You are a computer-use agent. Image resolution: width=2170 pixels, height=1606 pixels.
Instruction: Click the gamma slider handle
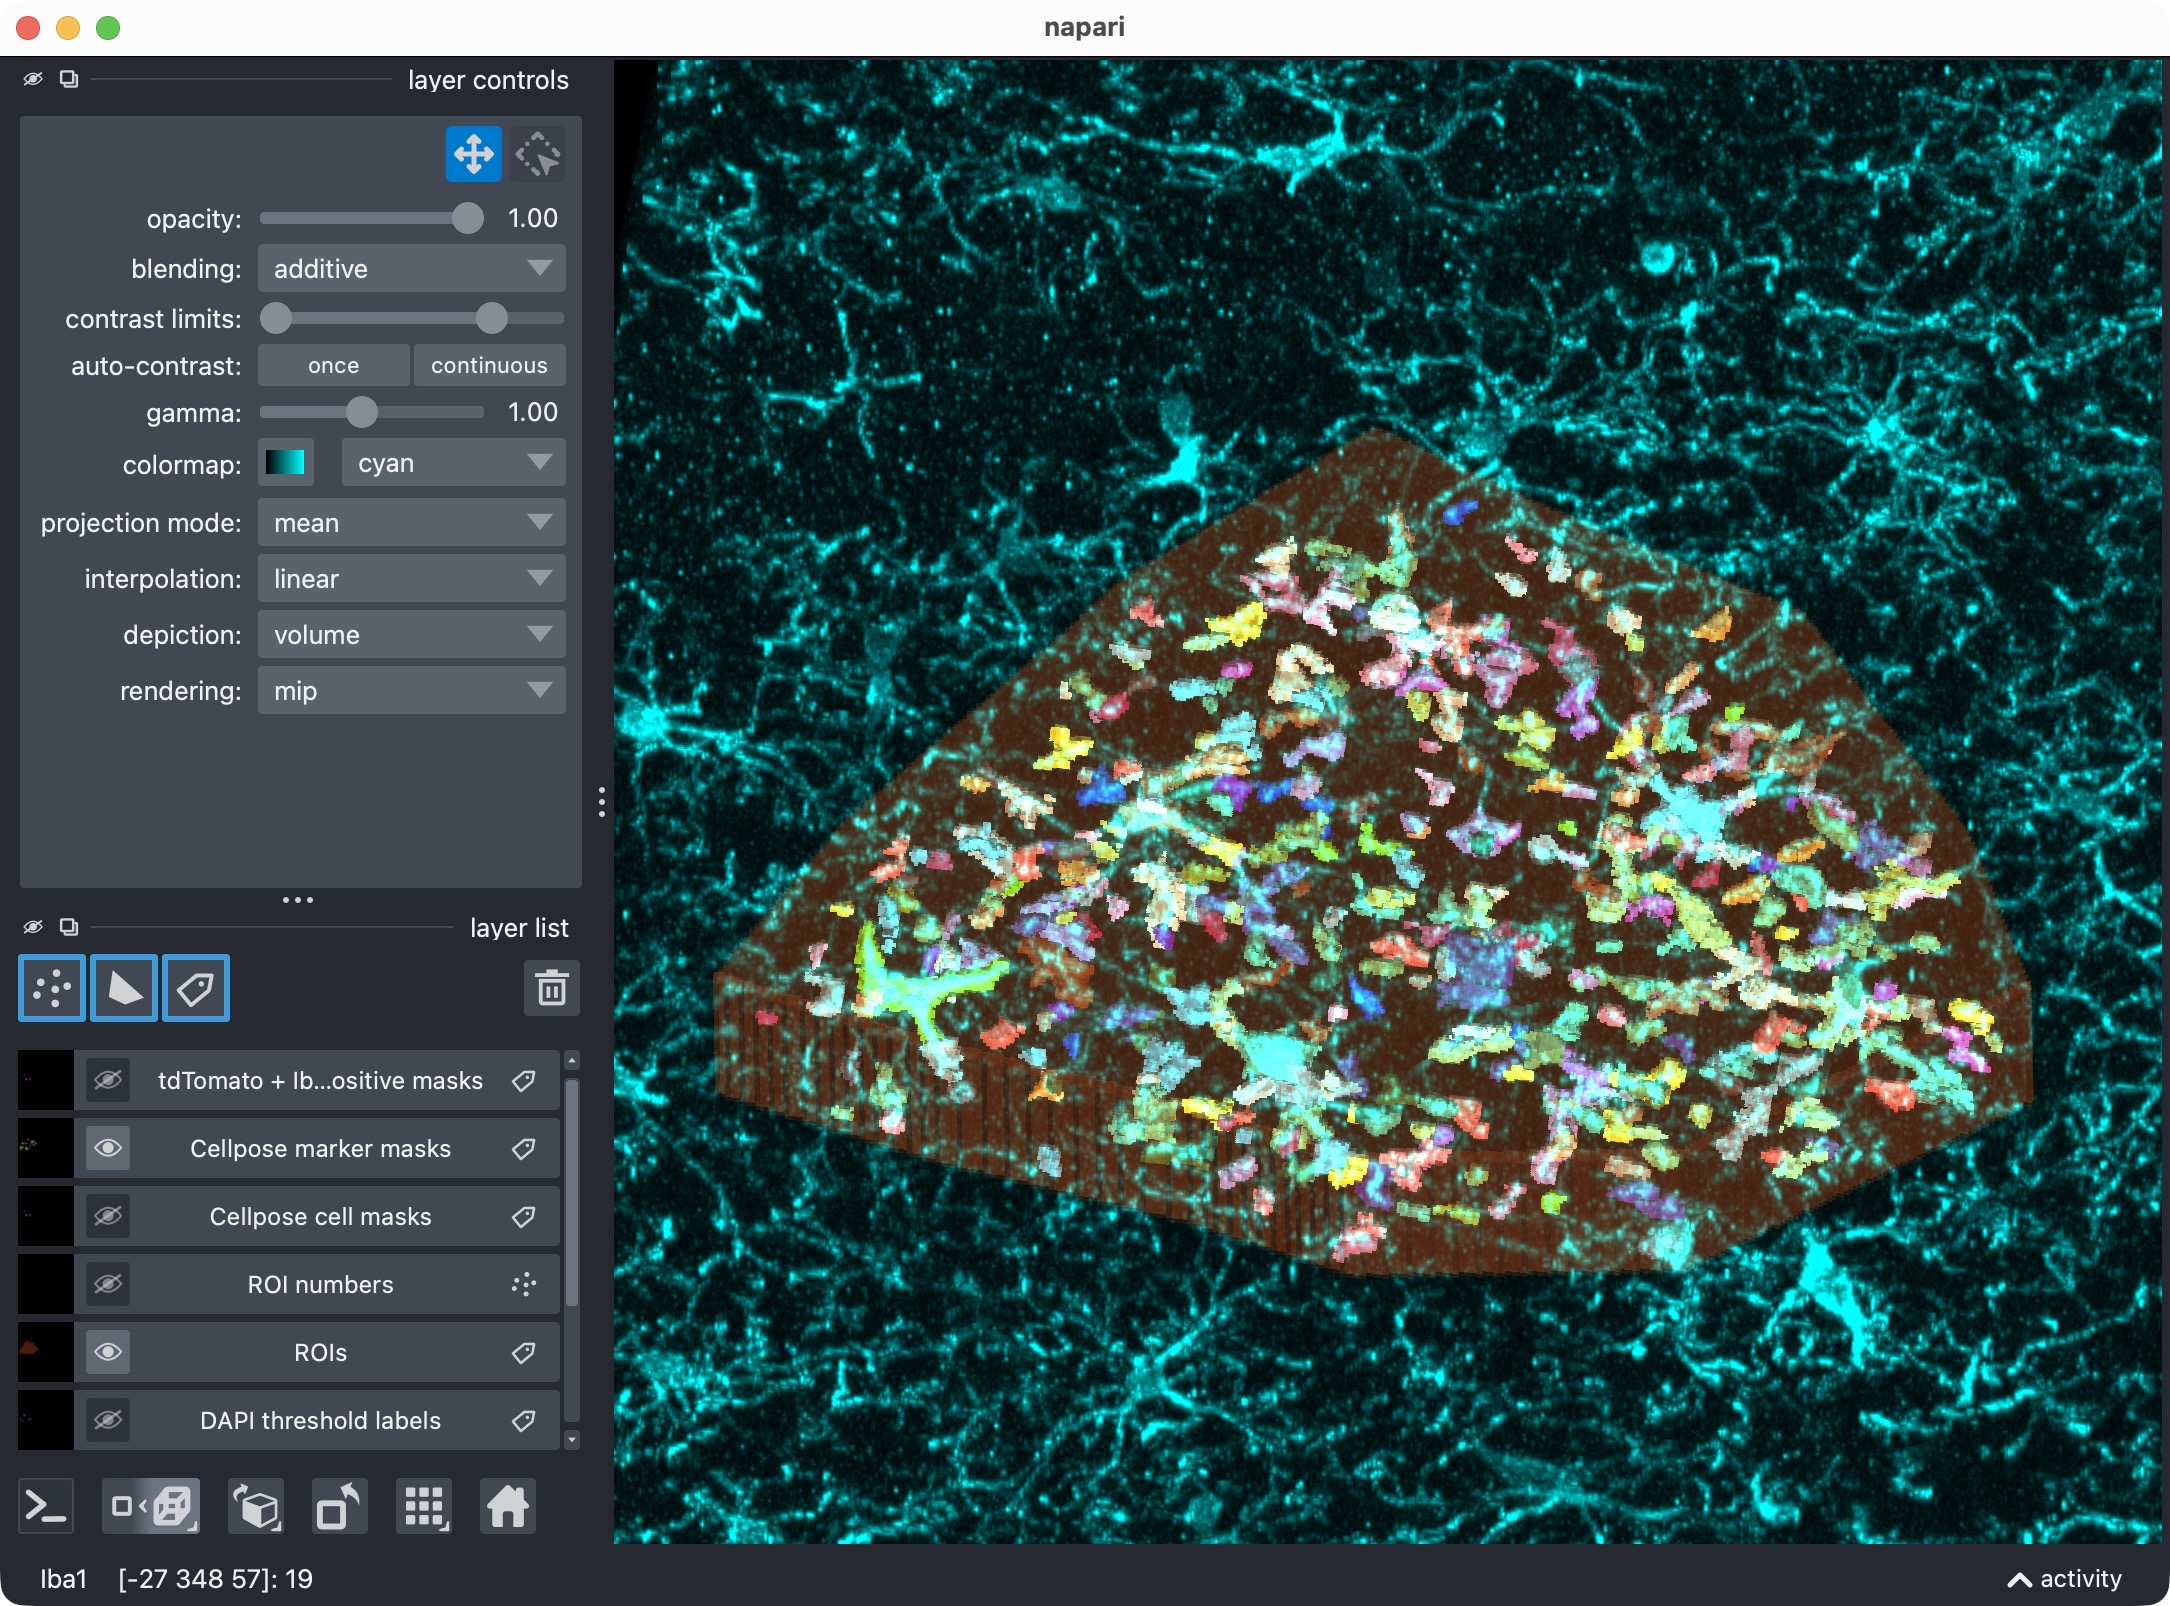(362, 412)
